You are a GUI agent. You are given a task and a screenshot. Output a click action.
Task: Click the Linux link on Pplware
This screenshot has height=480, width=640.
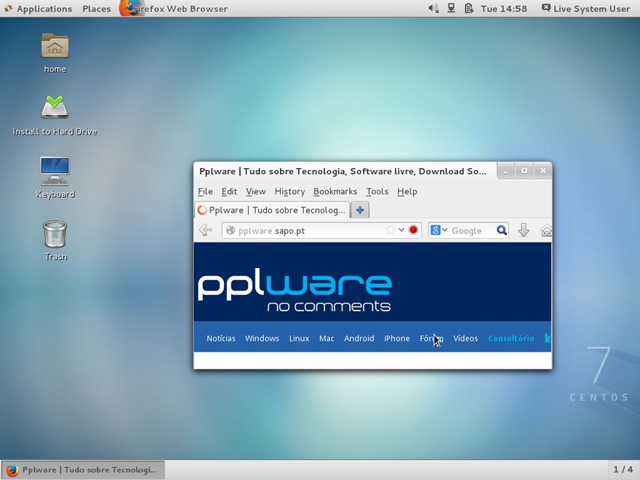click(299, 338)
